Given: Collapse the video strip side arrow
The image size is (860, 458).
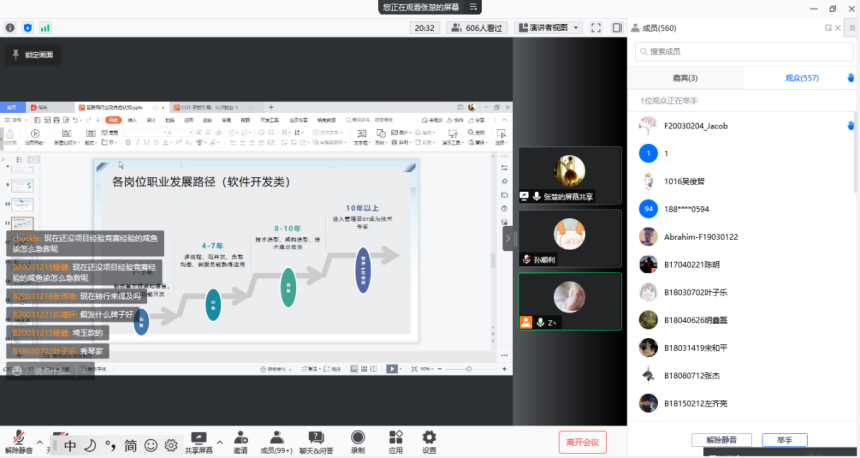Looking at the screenshot, I should coord(507,238).
